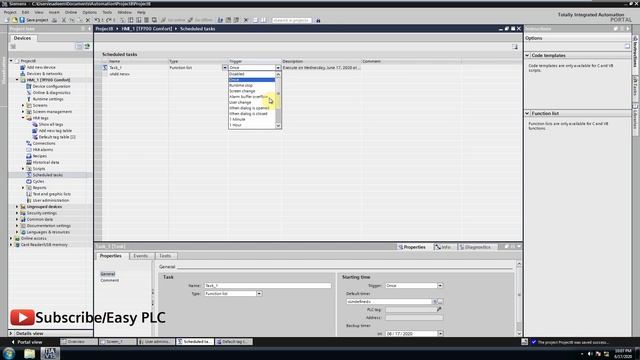The width and height of the screenshot is (640, 360).
Task: Click the Add new device icon in tree
Action: pyautogui.click(x=23, y=67)
